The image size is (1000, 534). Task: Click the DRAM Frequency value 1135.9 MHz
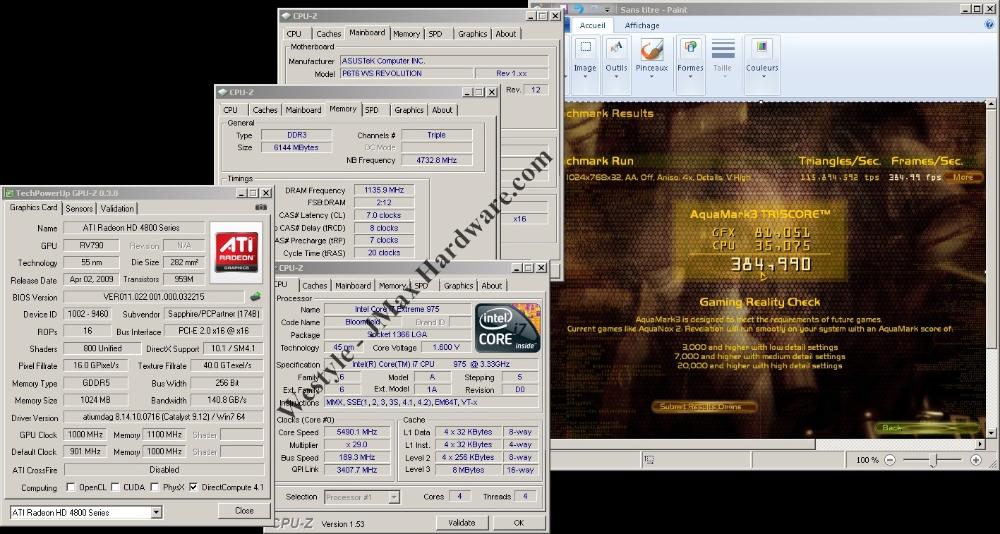pyautogui.click(x=385, y=190)
